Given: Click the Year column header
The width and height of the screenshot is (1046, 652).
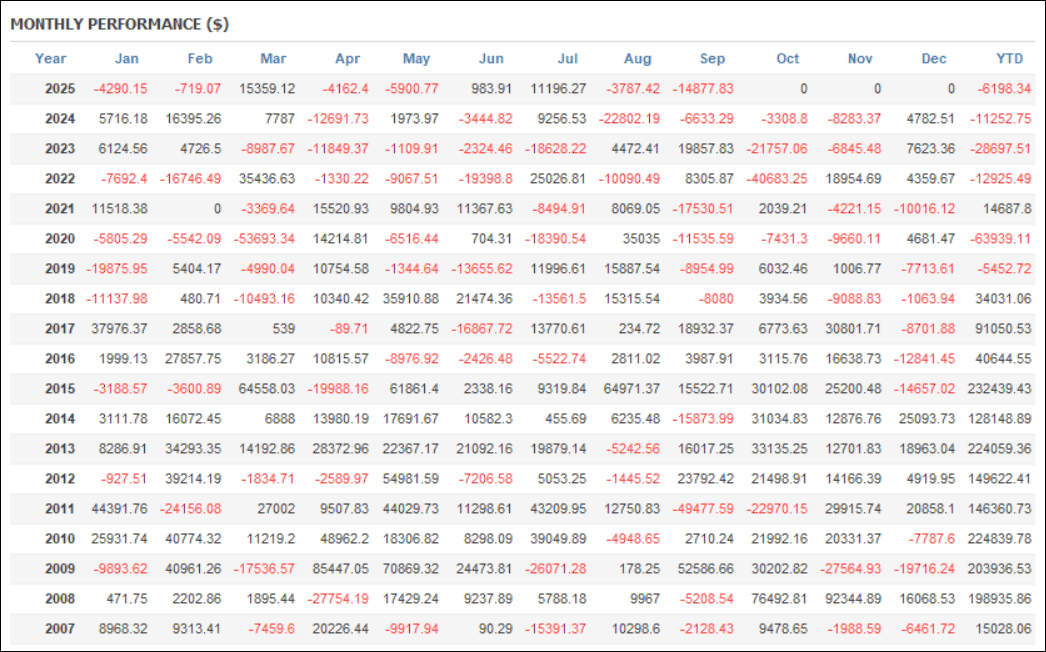Looking at the screenshot, I should [50, 58].
